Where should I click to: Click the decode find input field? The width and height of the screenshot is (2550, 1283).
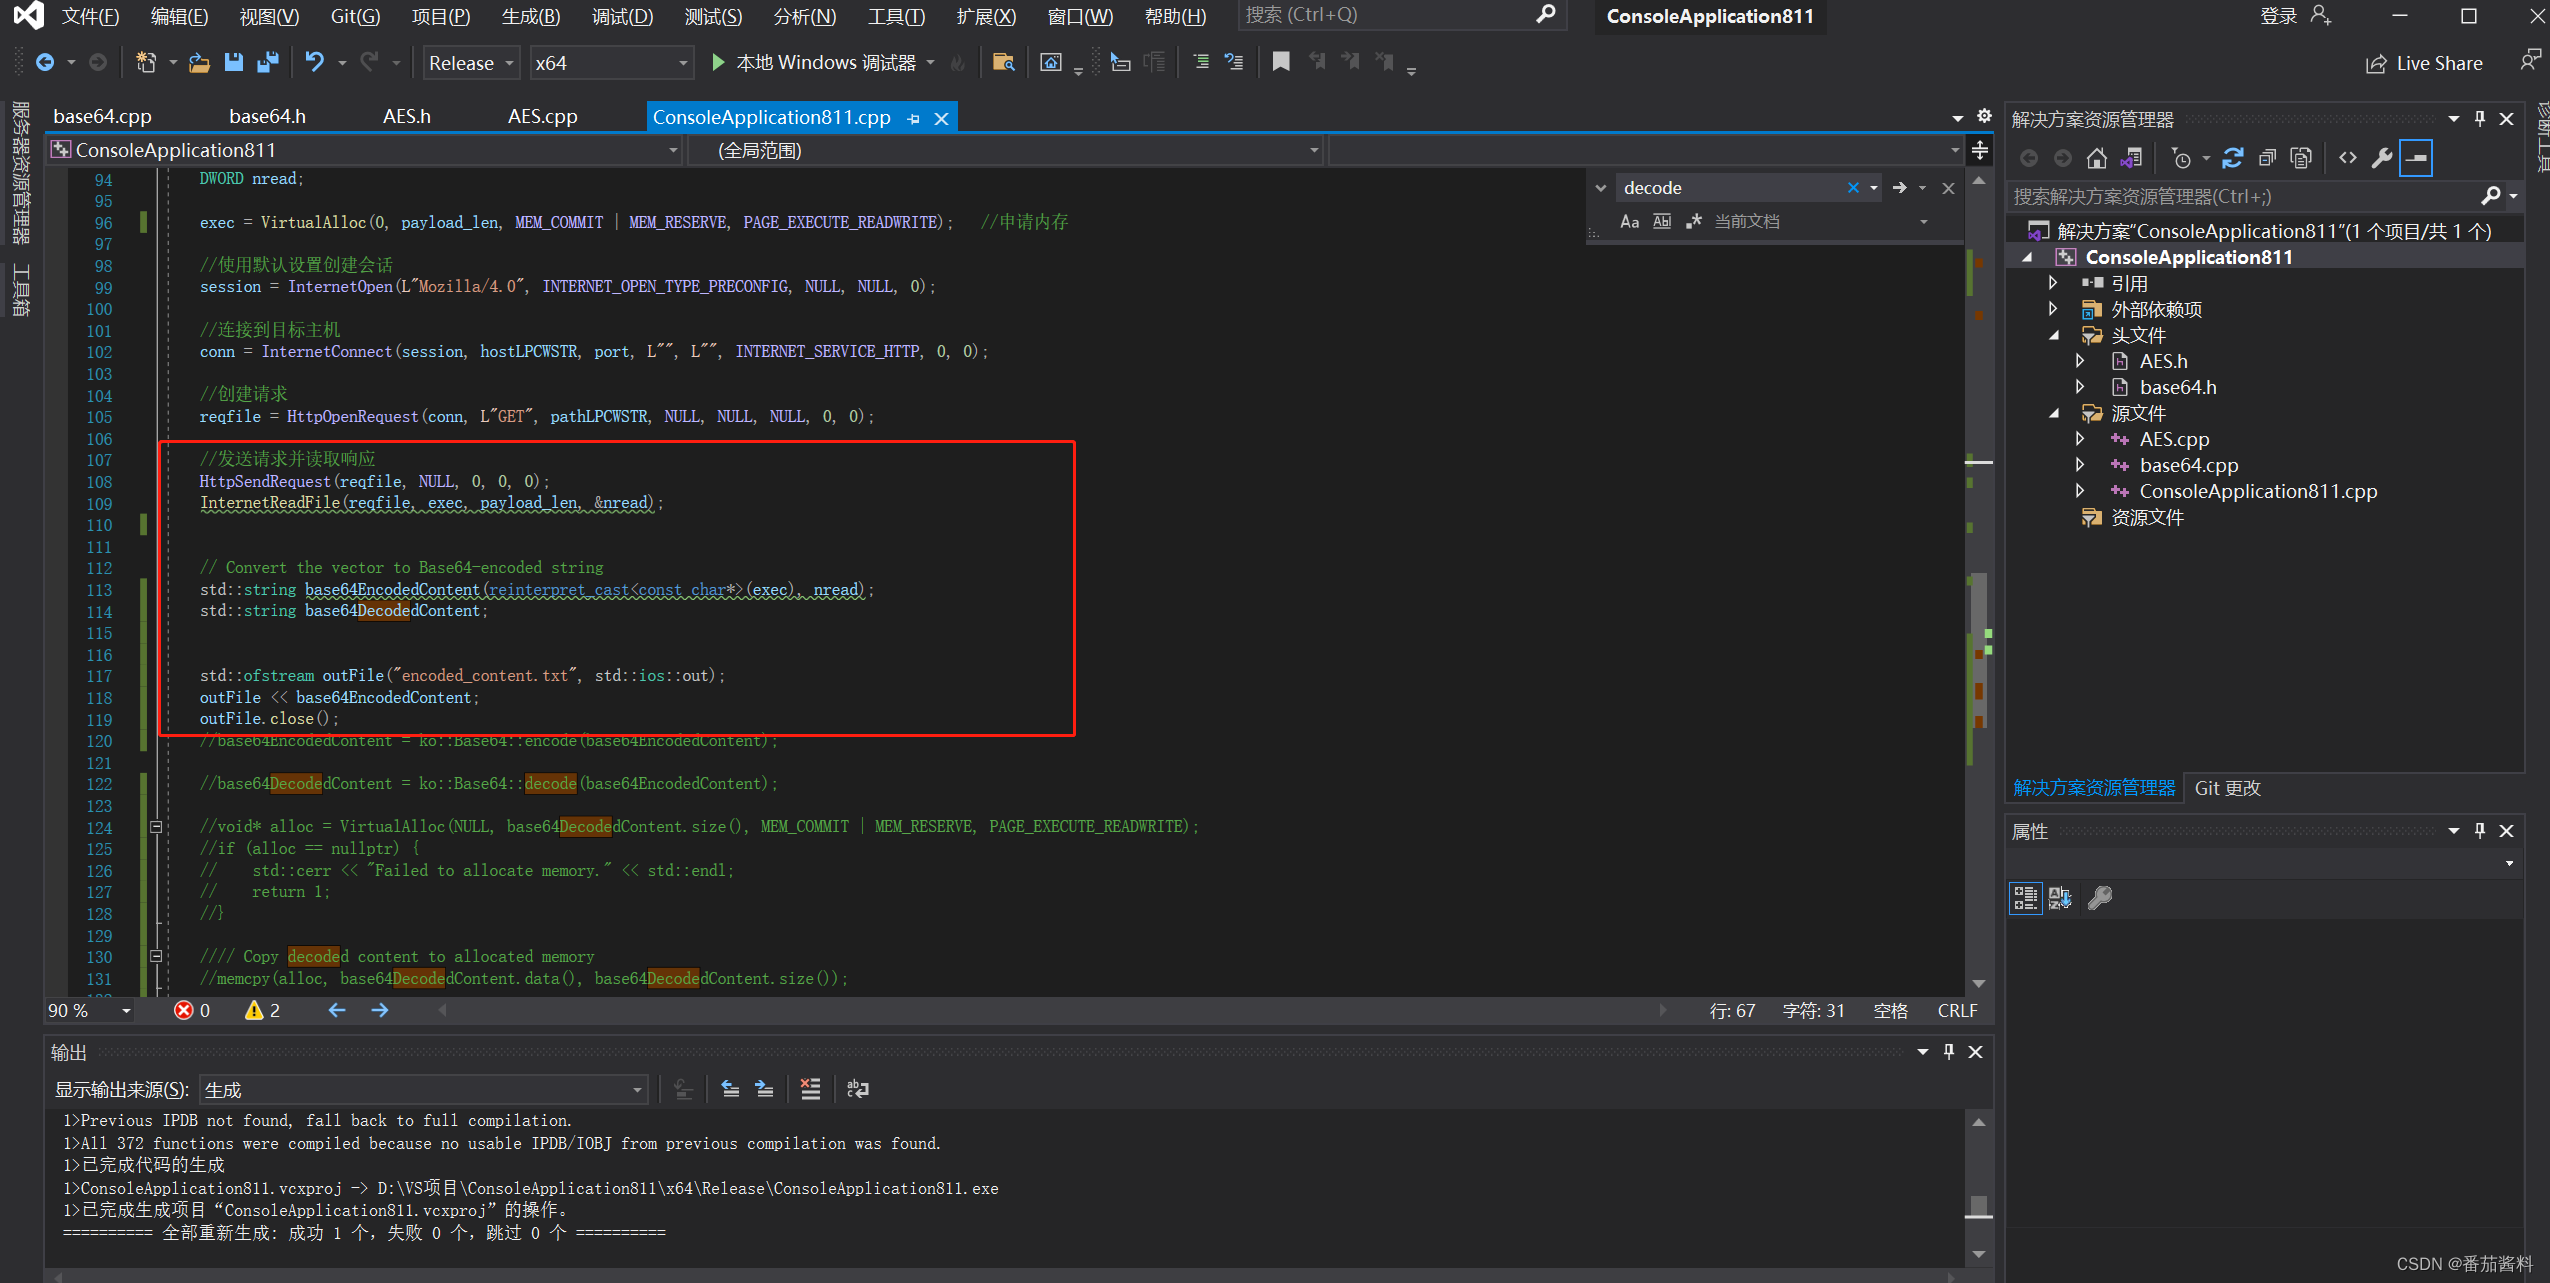(1730, 187)
